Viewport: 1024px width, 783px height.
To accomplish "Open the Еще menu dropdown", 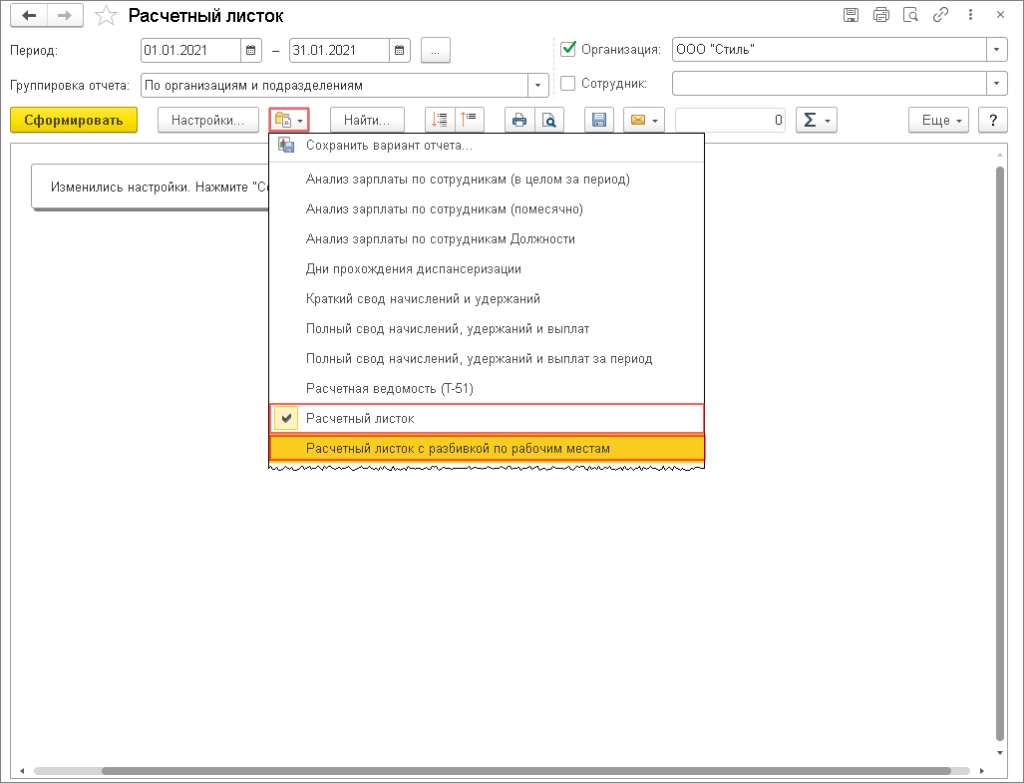I will 939,120.
